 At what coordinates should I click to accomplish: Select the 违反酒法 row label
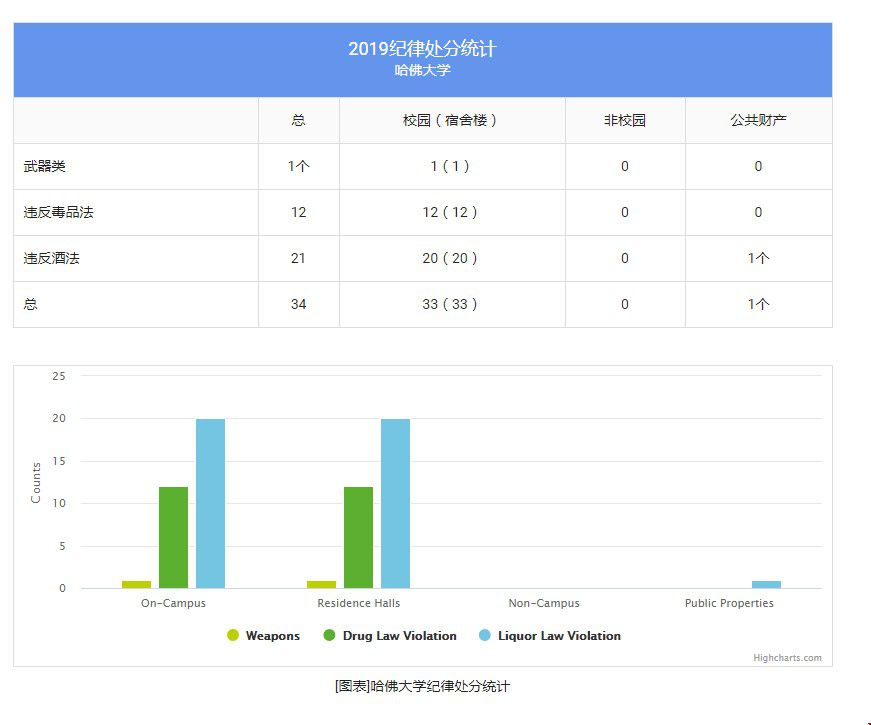(52, 258)
